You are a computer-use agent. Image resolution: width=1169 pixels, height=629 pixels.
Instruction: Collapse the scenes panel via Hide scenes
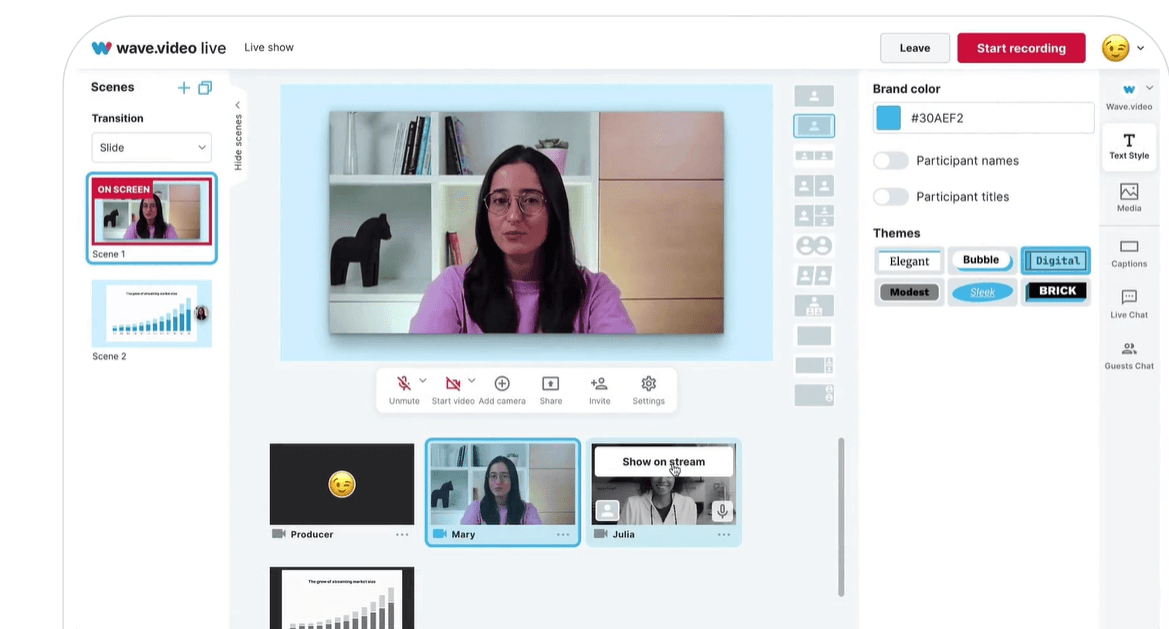pyautogui.click(x=238, y=137)
